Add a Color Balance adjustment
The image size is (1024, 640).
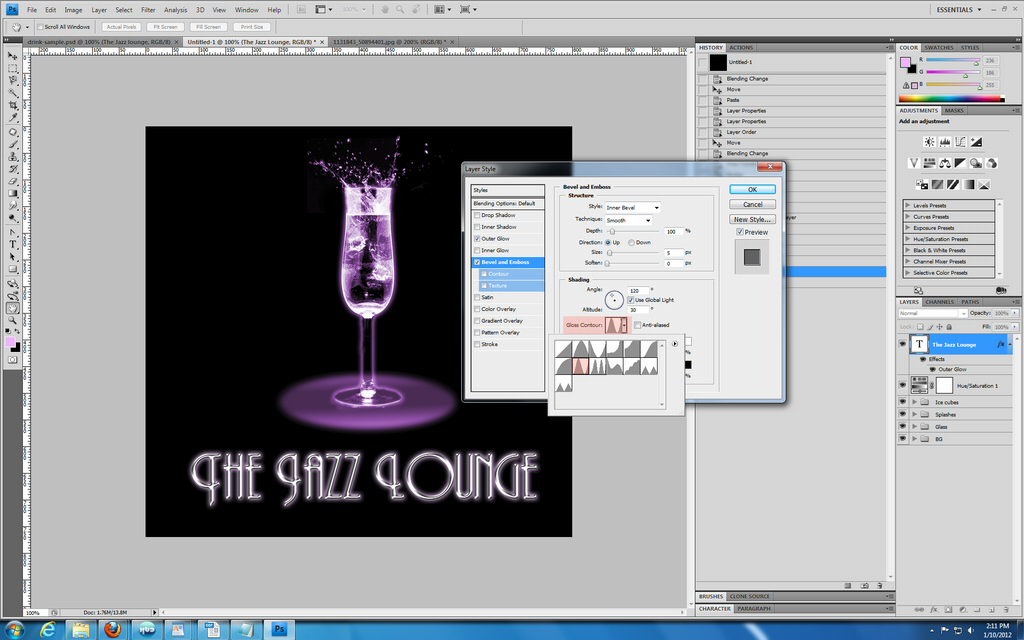pos(945,163)
